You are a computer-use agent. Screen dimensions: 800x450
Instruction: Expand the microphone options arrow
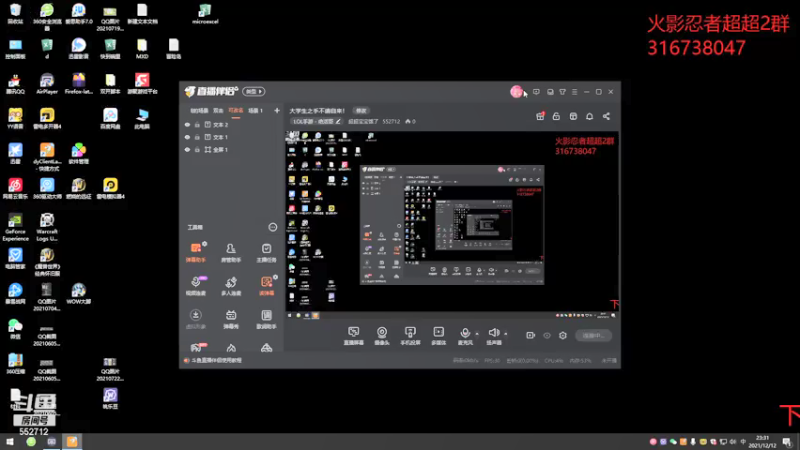click(477, 334)
